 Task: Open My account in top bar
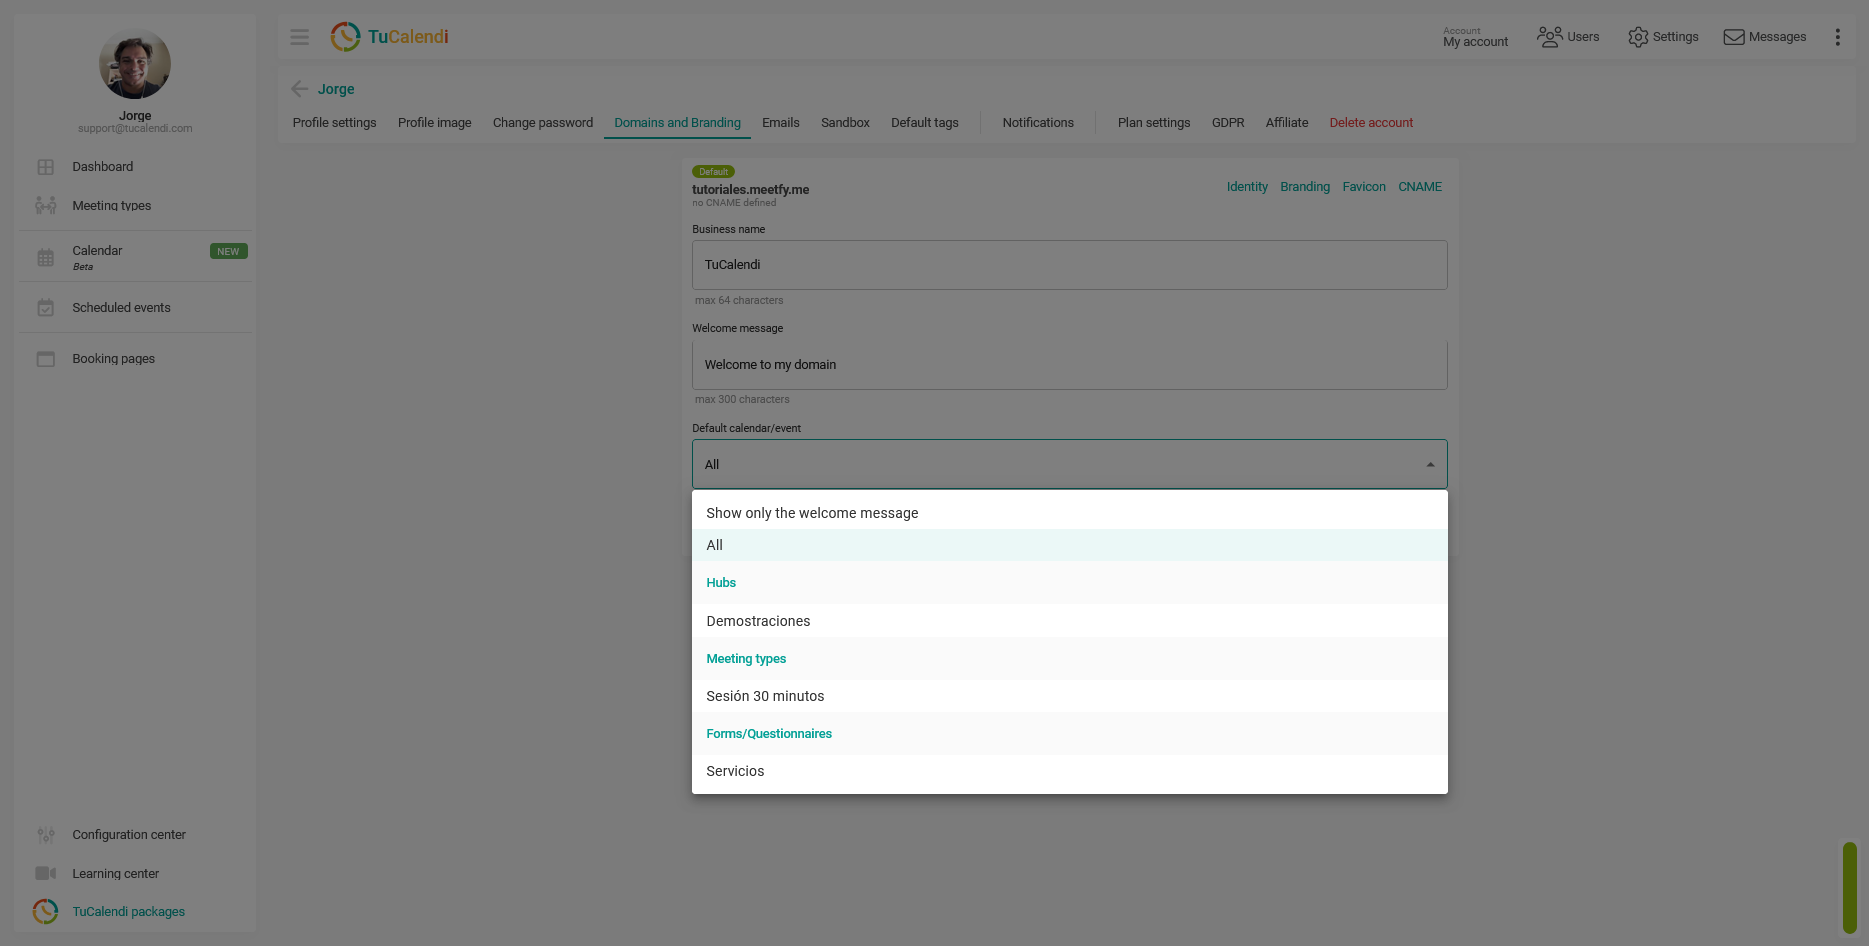[x=1475, y=37]
